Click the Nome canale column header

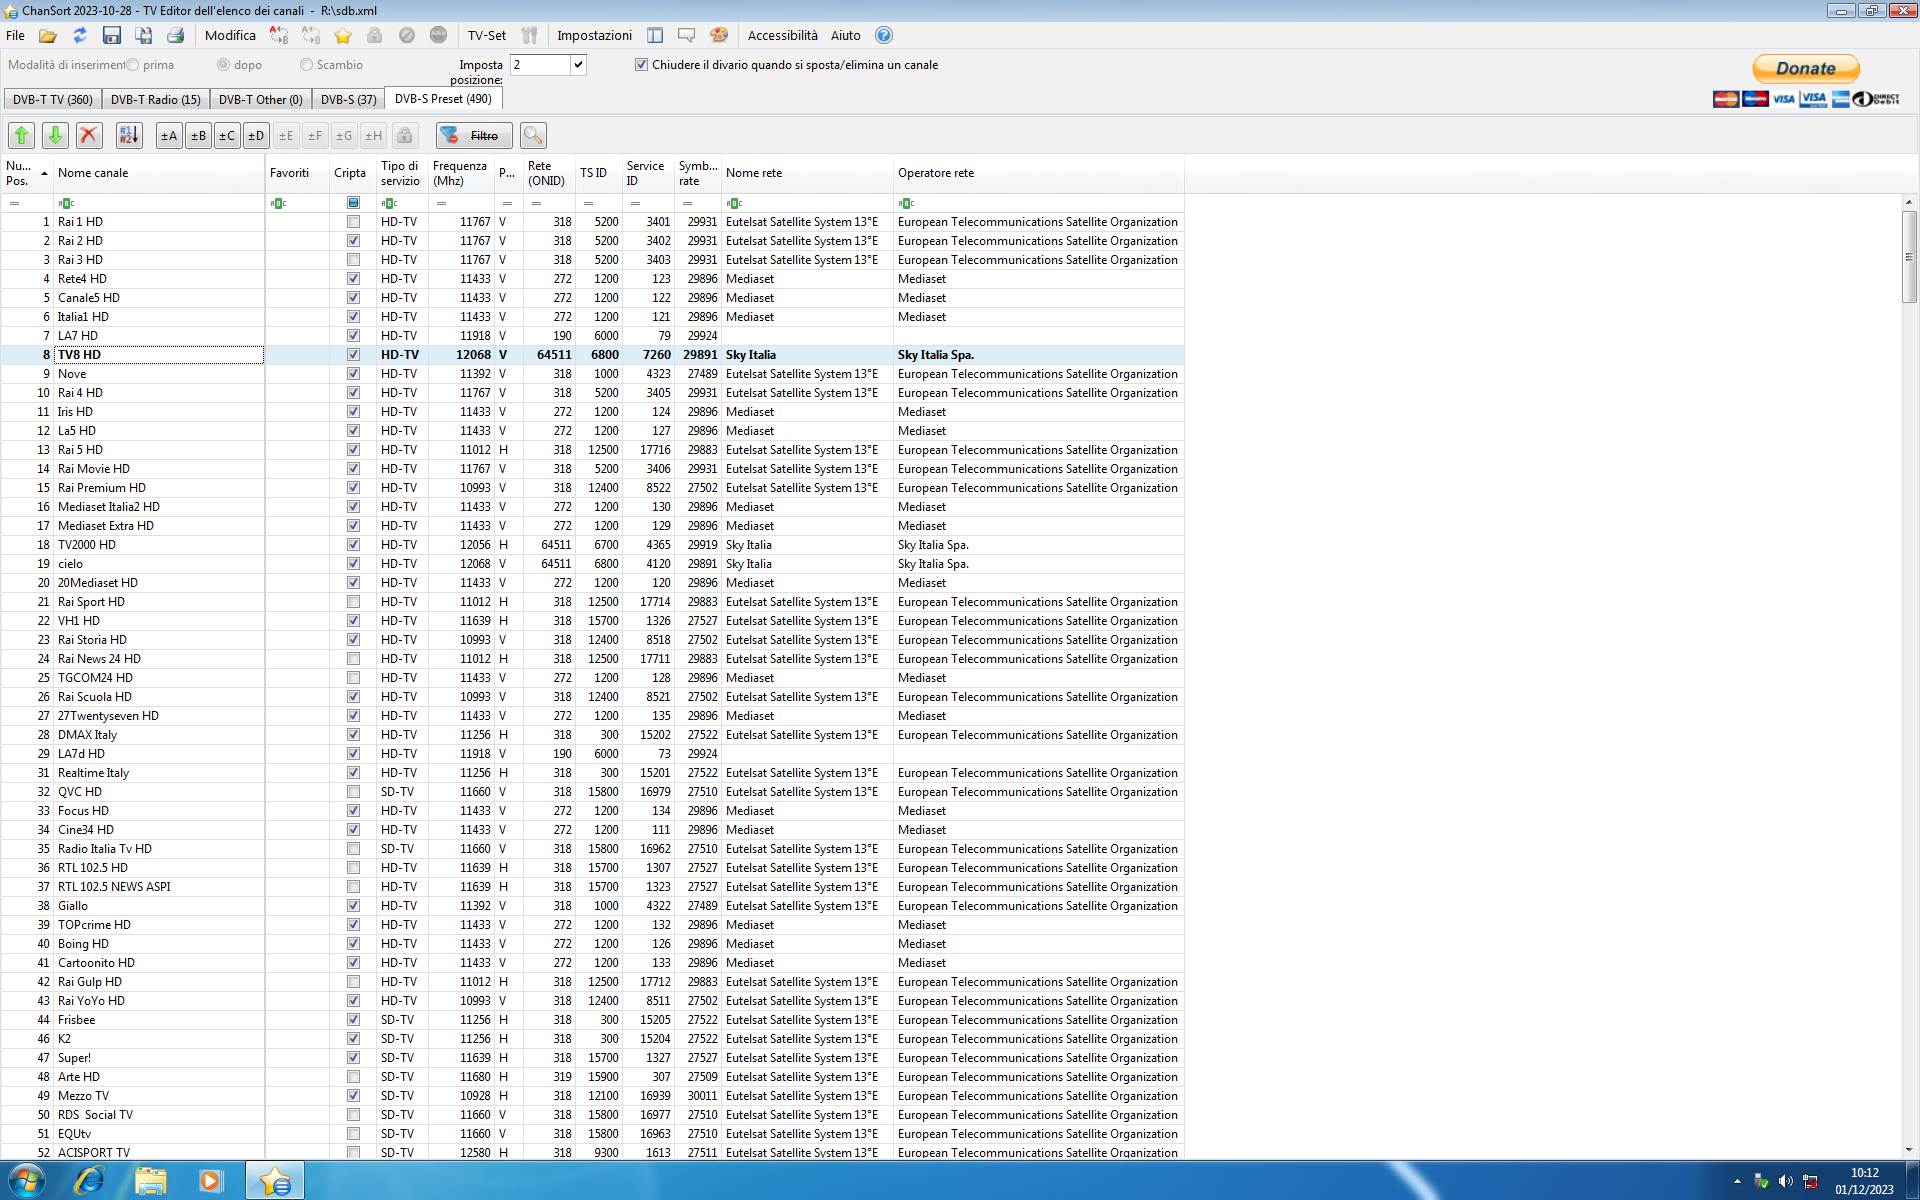coord(160,173)
